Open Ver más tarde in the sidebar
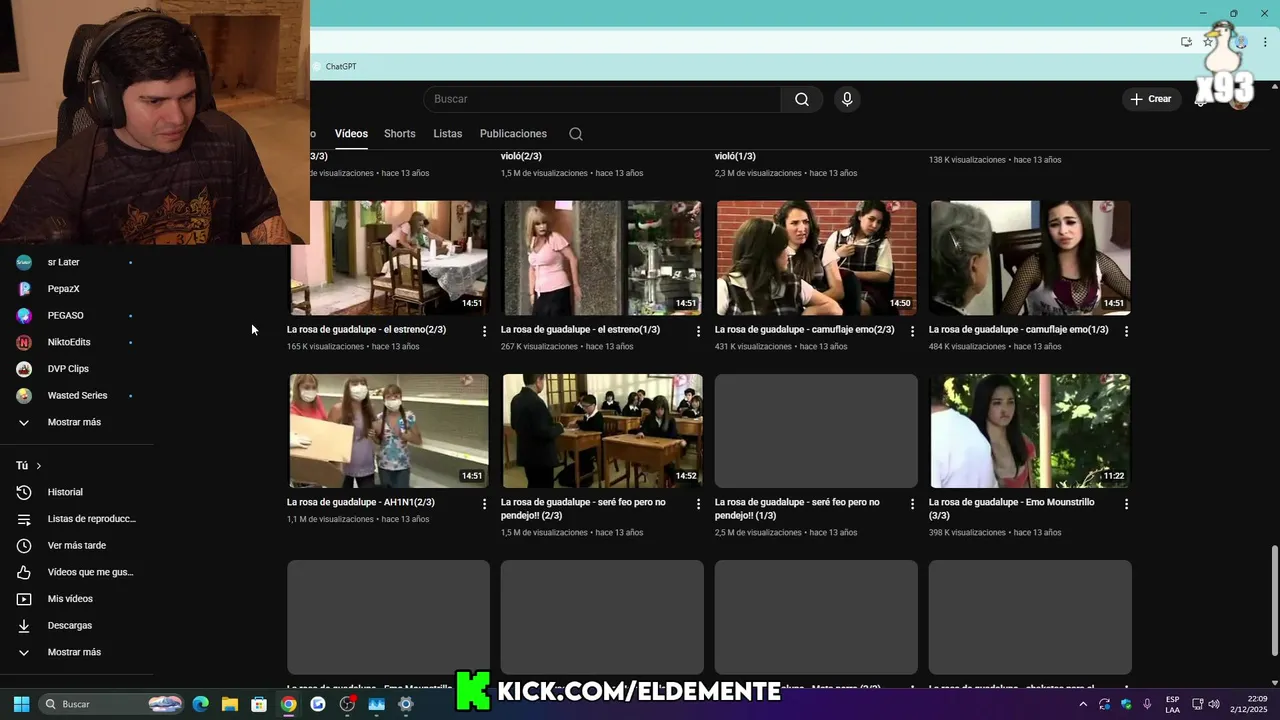The width and height of the screenshot is (1280, 720). coord(76,545)
